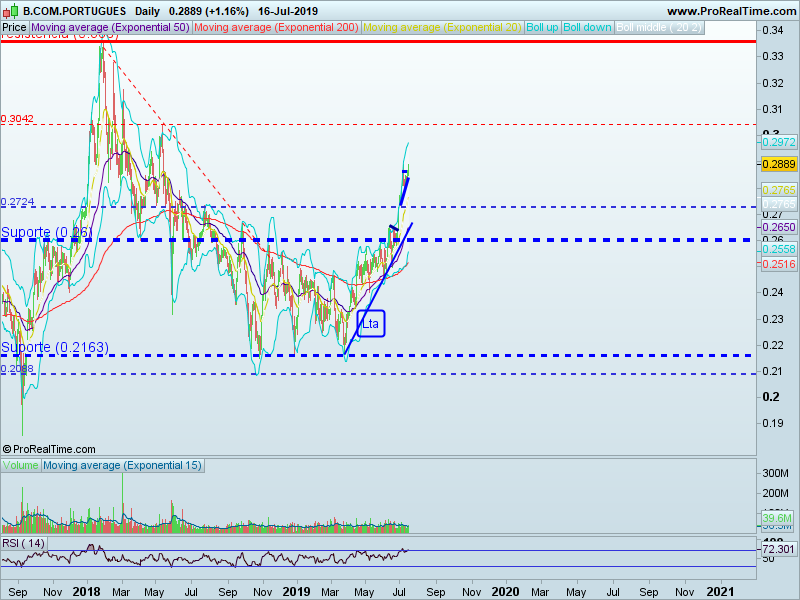Click the 39.6M volume value tag

click(777, 518)
